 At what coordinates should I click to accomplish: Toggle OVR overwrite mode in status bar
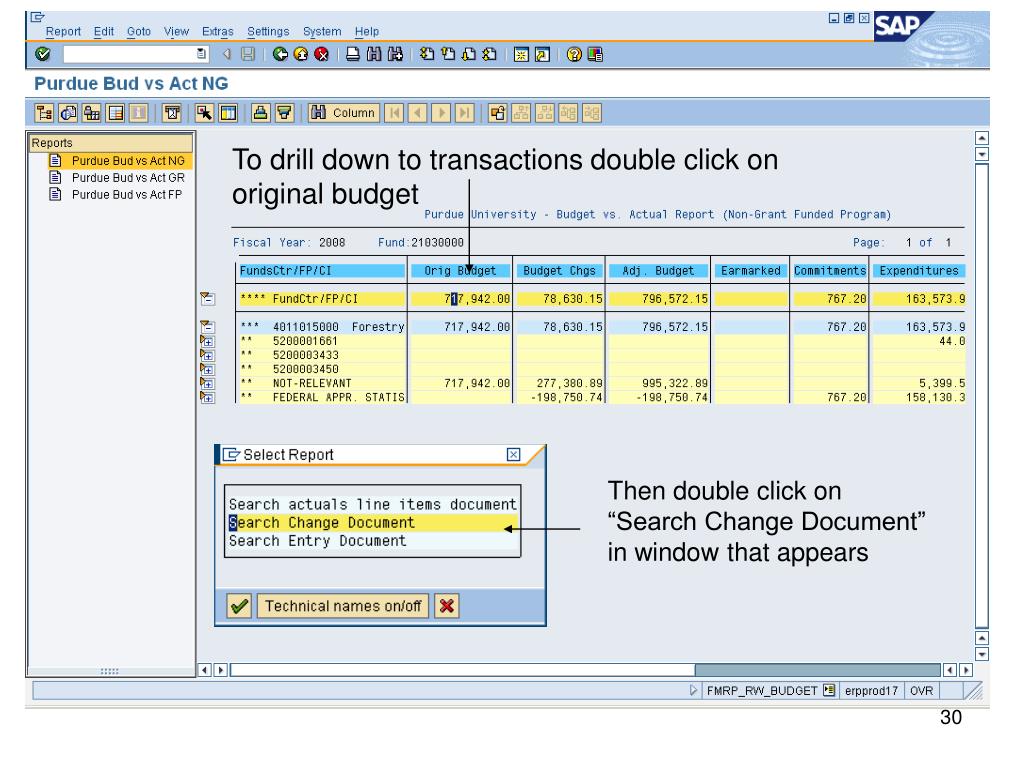coord(921,690)
